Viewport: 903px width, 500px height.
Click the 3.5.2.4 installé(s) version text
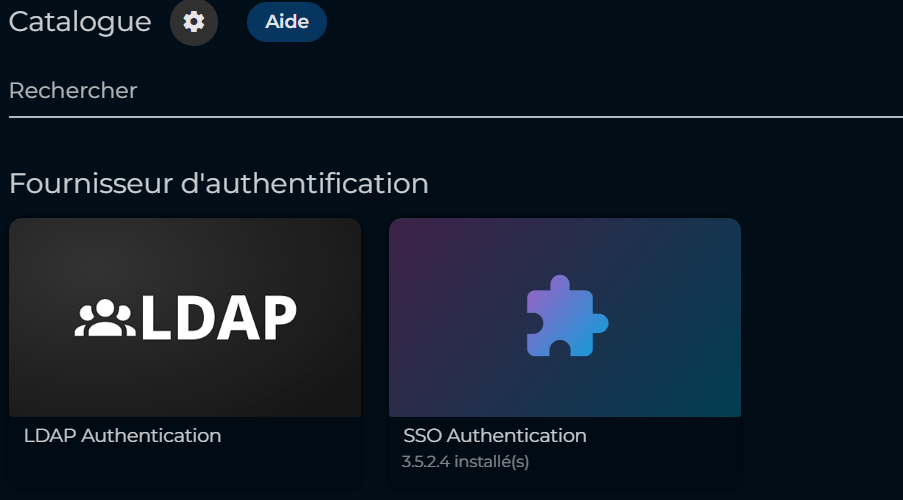(465, 462)
